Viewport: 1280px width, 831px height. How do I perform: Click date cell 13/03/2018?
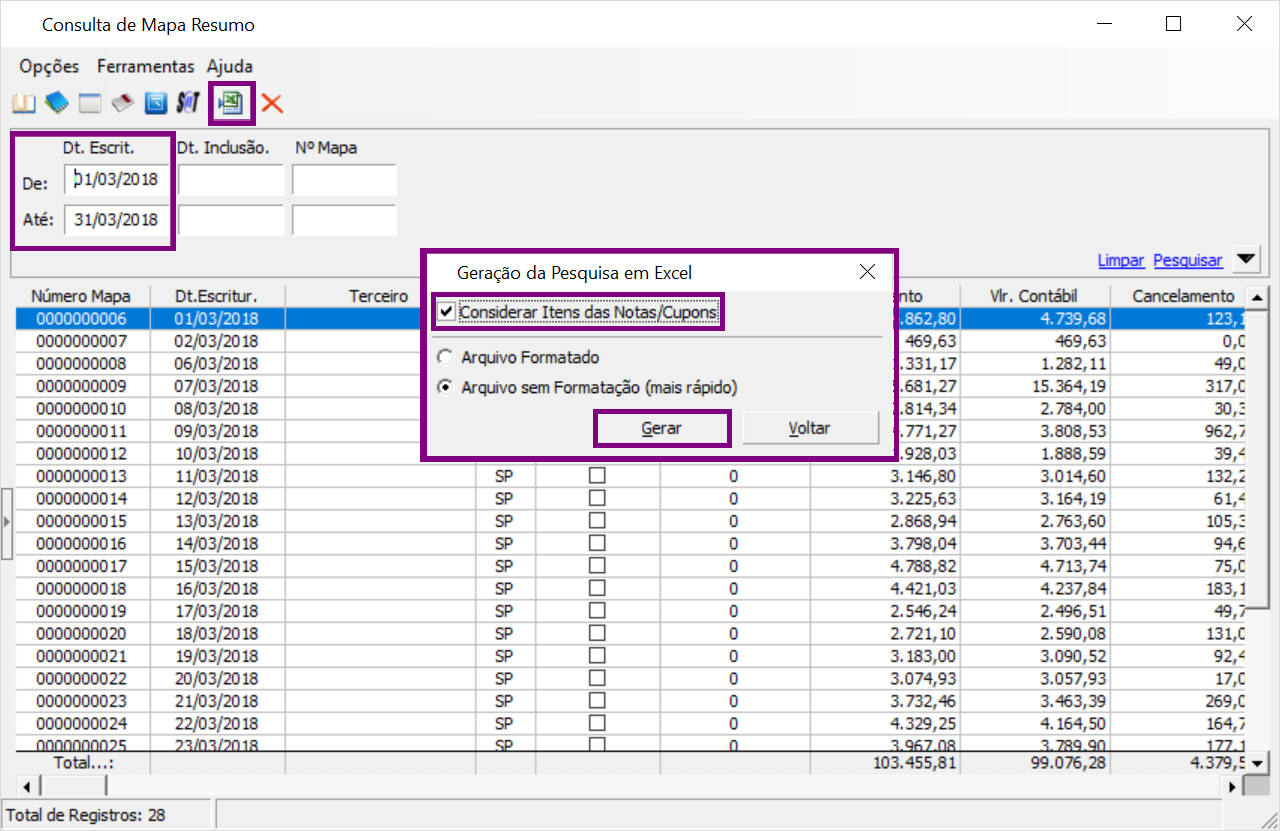point(217,521)
